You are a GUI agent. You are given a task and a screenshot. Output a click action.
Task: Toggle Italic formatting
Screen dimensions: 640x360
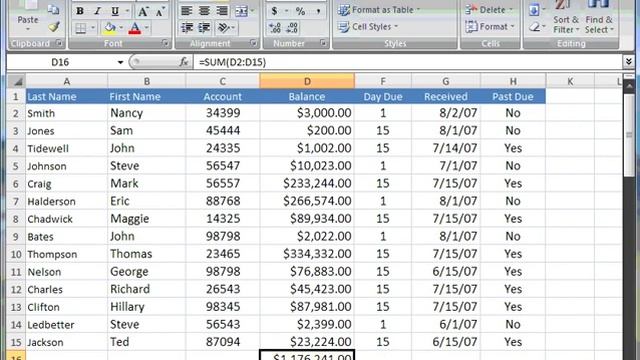point(98,11)
